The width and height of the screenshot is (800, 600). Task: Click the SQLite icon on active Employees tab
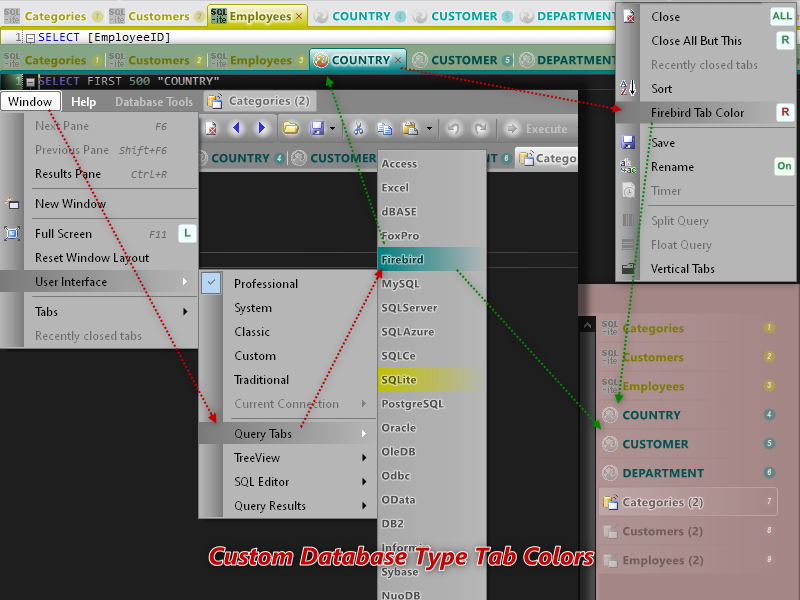pos(218,16)
